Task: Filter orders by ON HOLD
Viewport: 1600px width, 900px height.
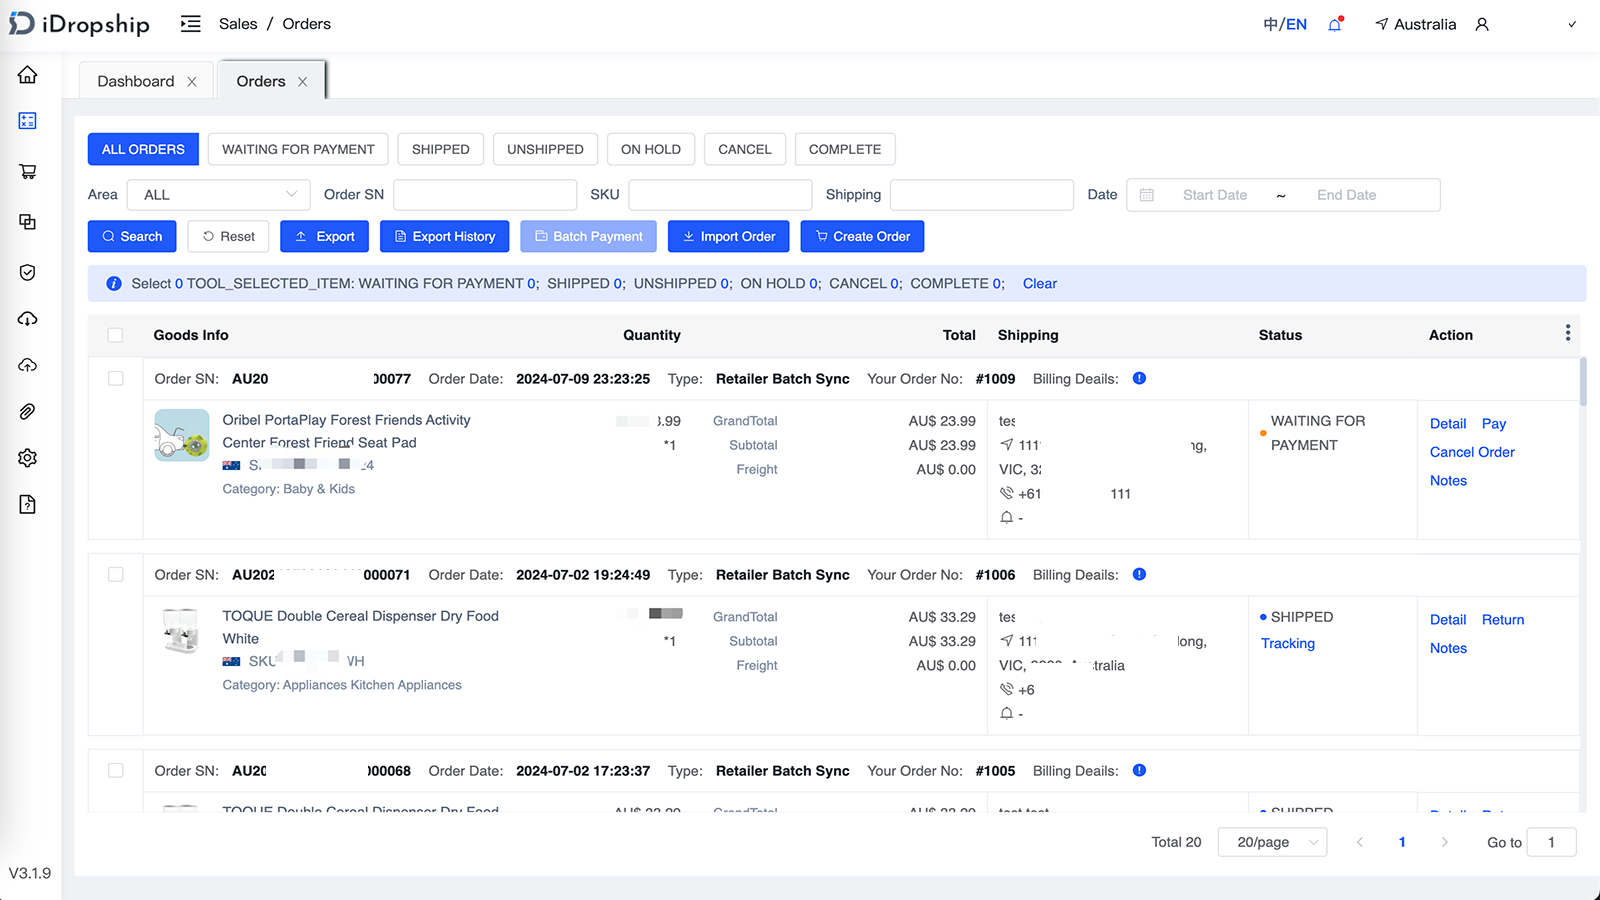Action: tap(651, 149)
